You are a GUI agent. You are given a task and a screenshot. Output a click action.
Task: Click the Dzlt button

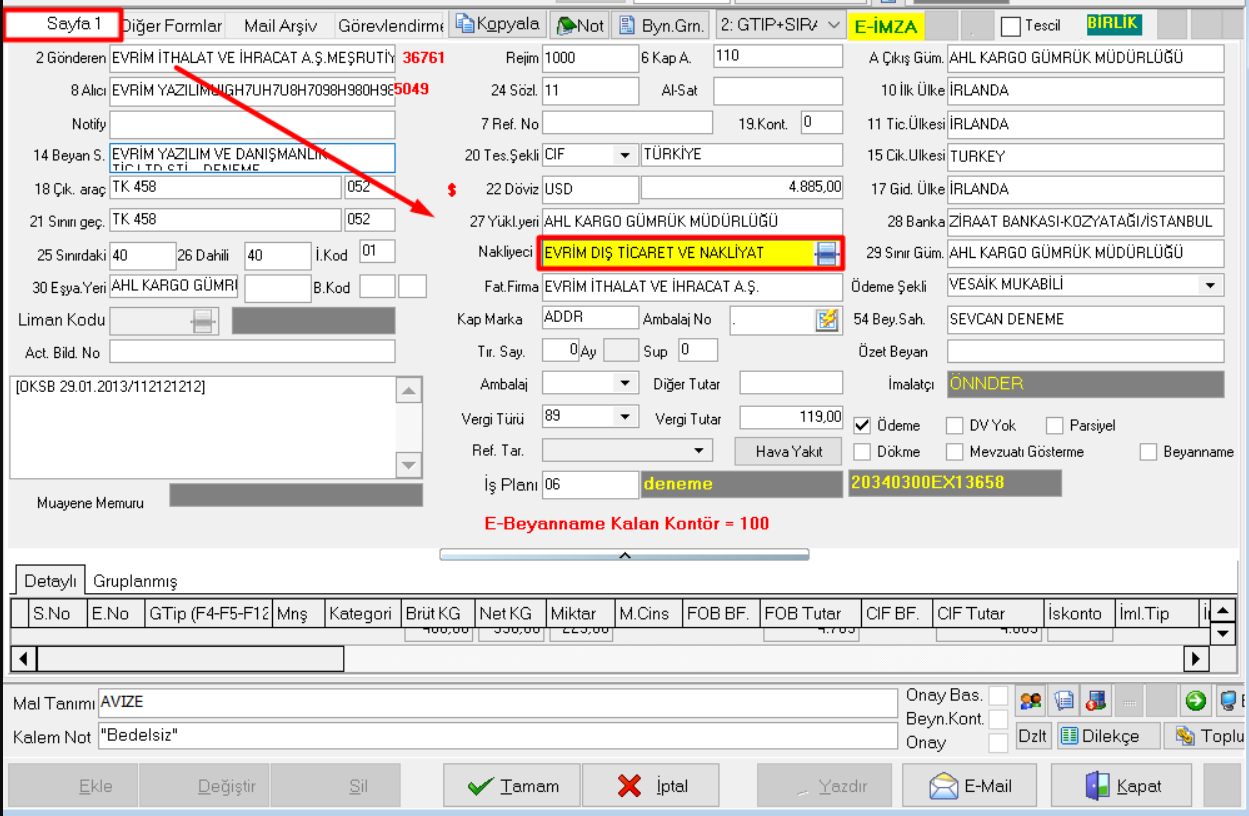[x=1033, y=736]
